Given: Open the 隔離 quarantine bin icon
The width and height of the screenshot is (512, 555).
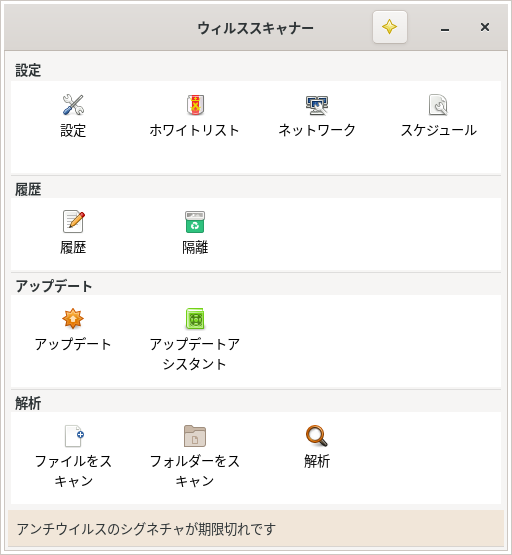Looking at the screenshot, I should (x=195, y=222).
